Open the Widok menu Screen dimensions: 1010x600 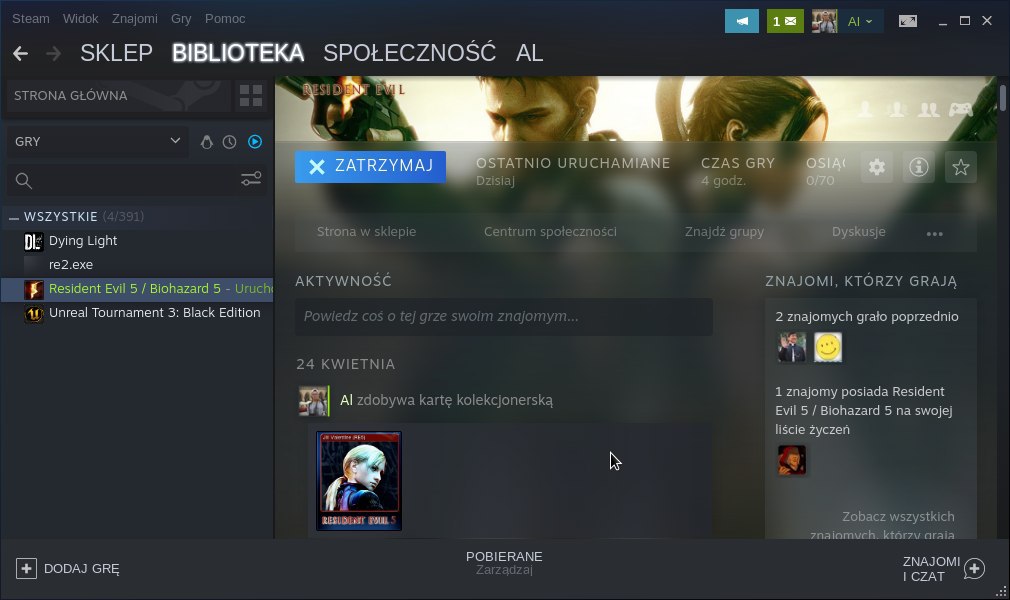pos(81,19)
